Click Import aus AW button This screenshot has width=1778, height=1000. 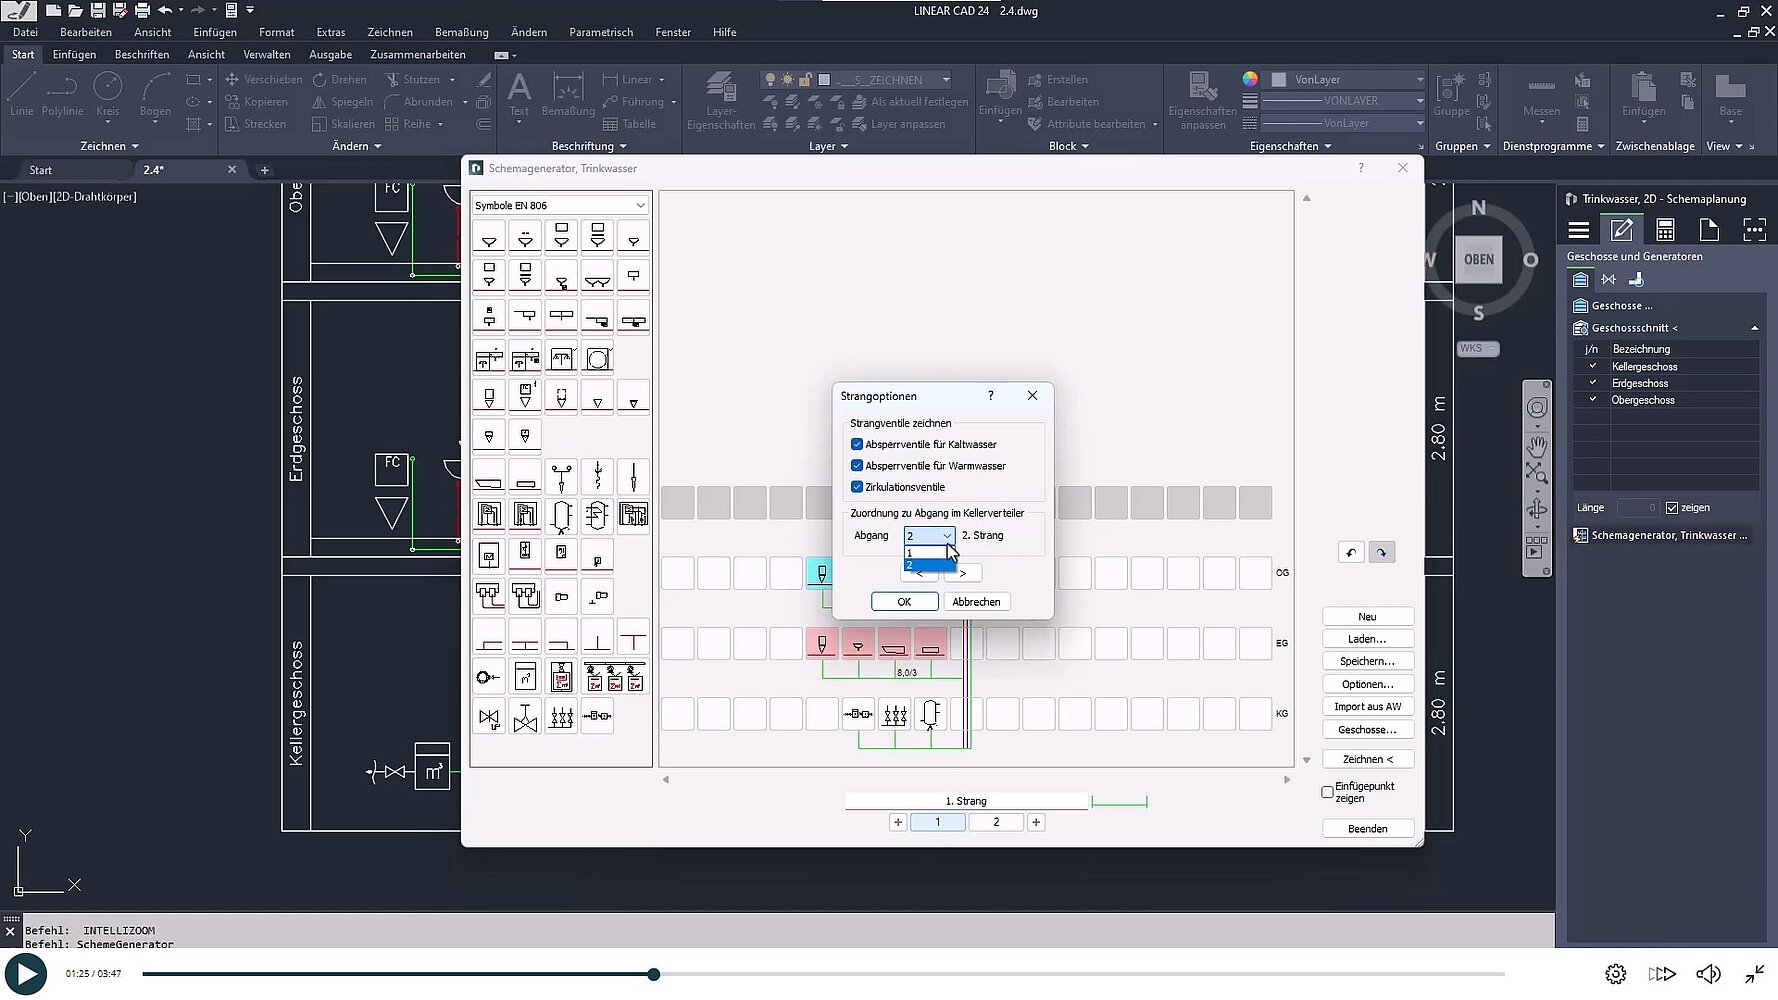point(1367,706)
